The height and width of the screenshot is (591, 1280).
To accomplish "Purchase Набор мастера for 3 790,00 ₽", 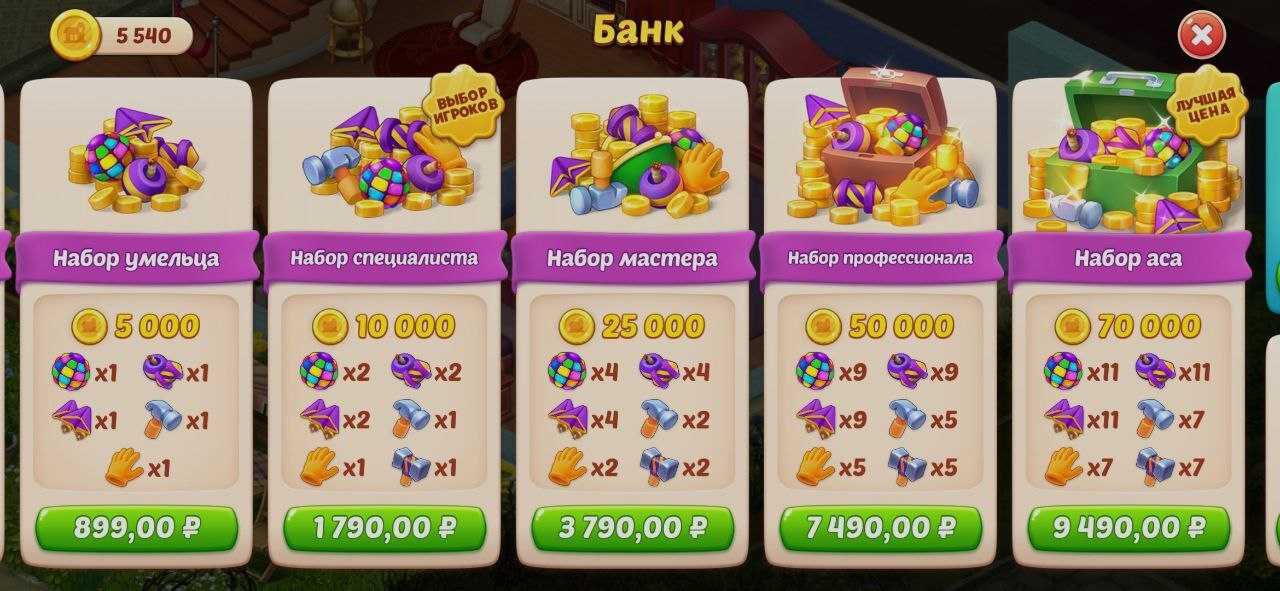I will tap(632, 528).
